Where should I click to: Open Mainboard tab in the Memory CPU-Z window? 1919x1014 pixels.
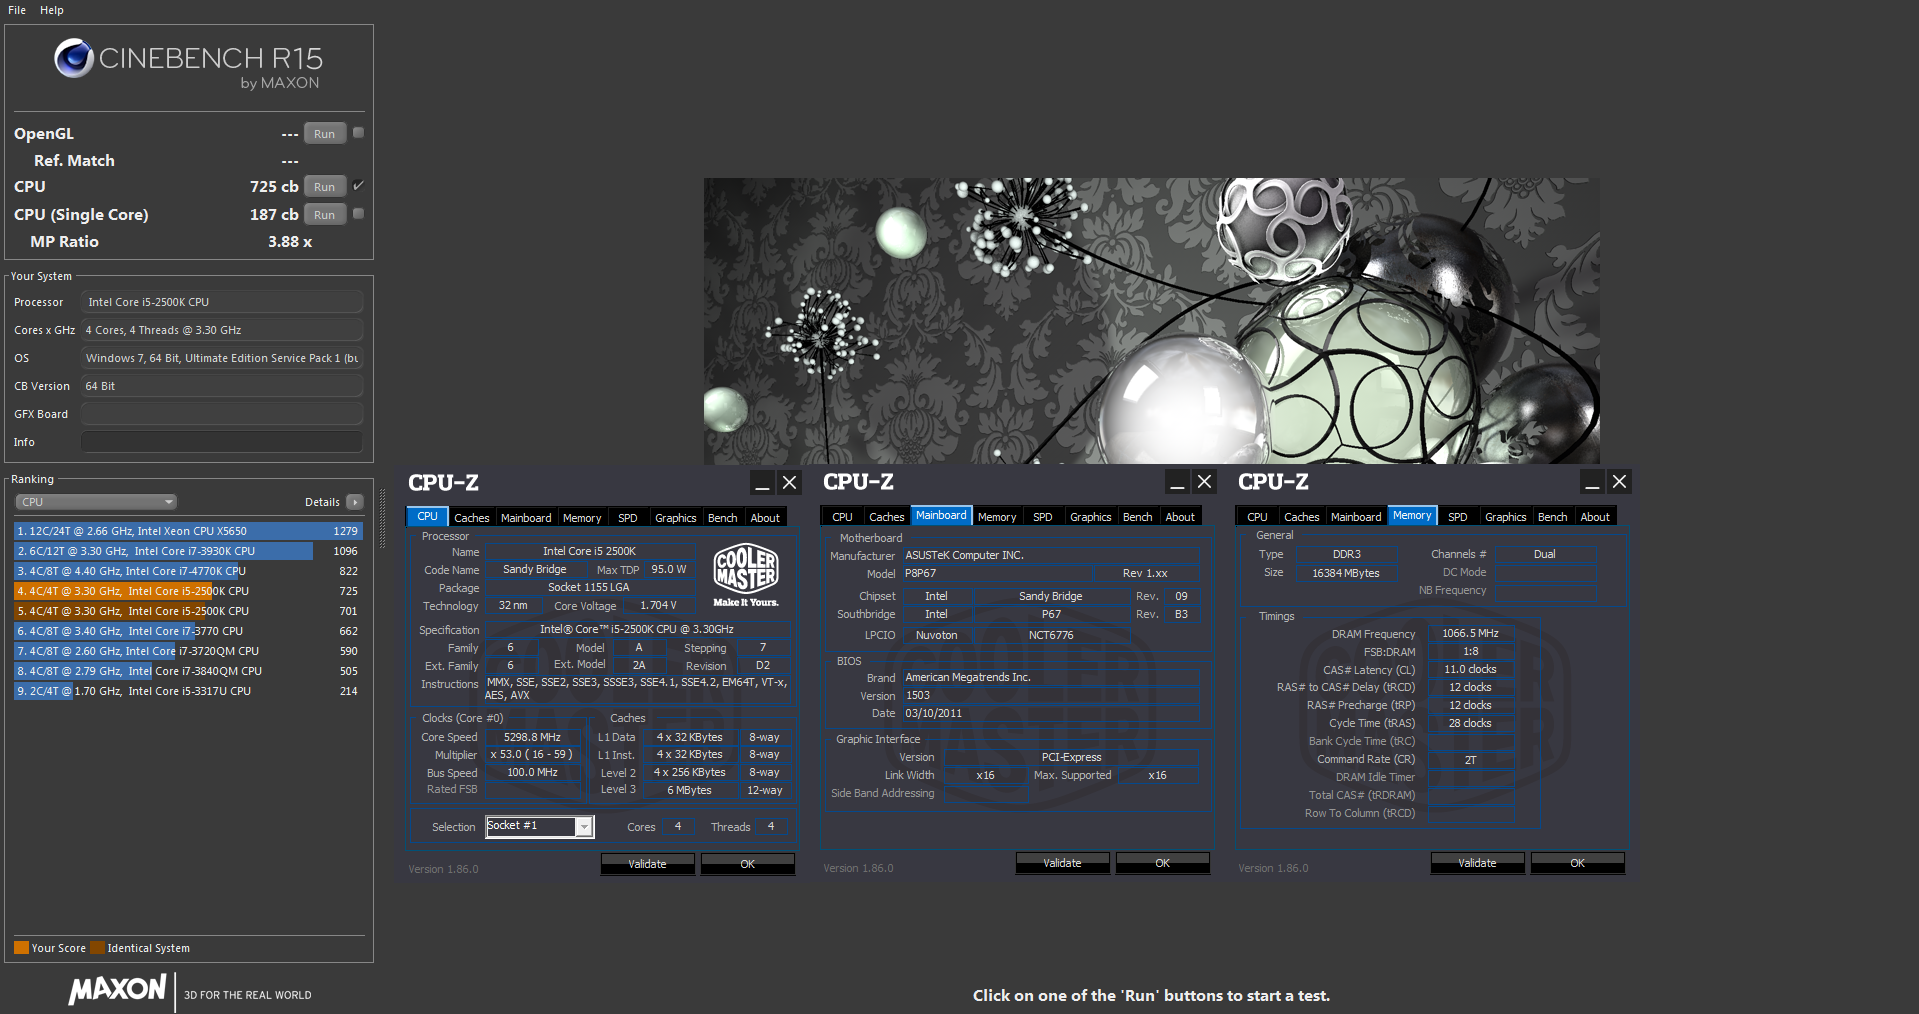1356,517
